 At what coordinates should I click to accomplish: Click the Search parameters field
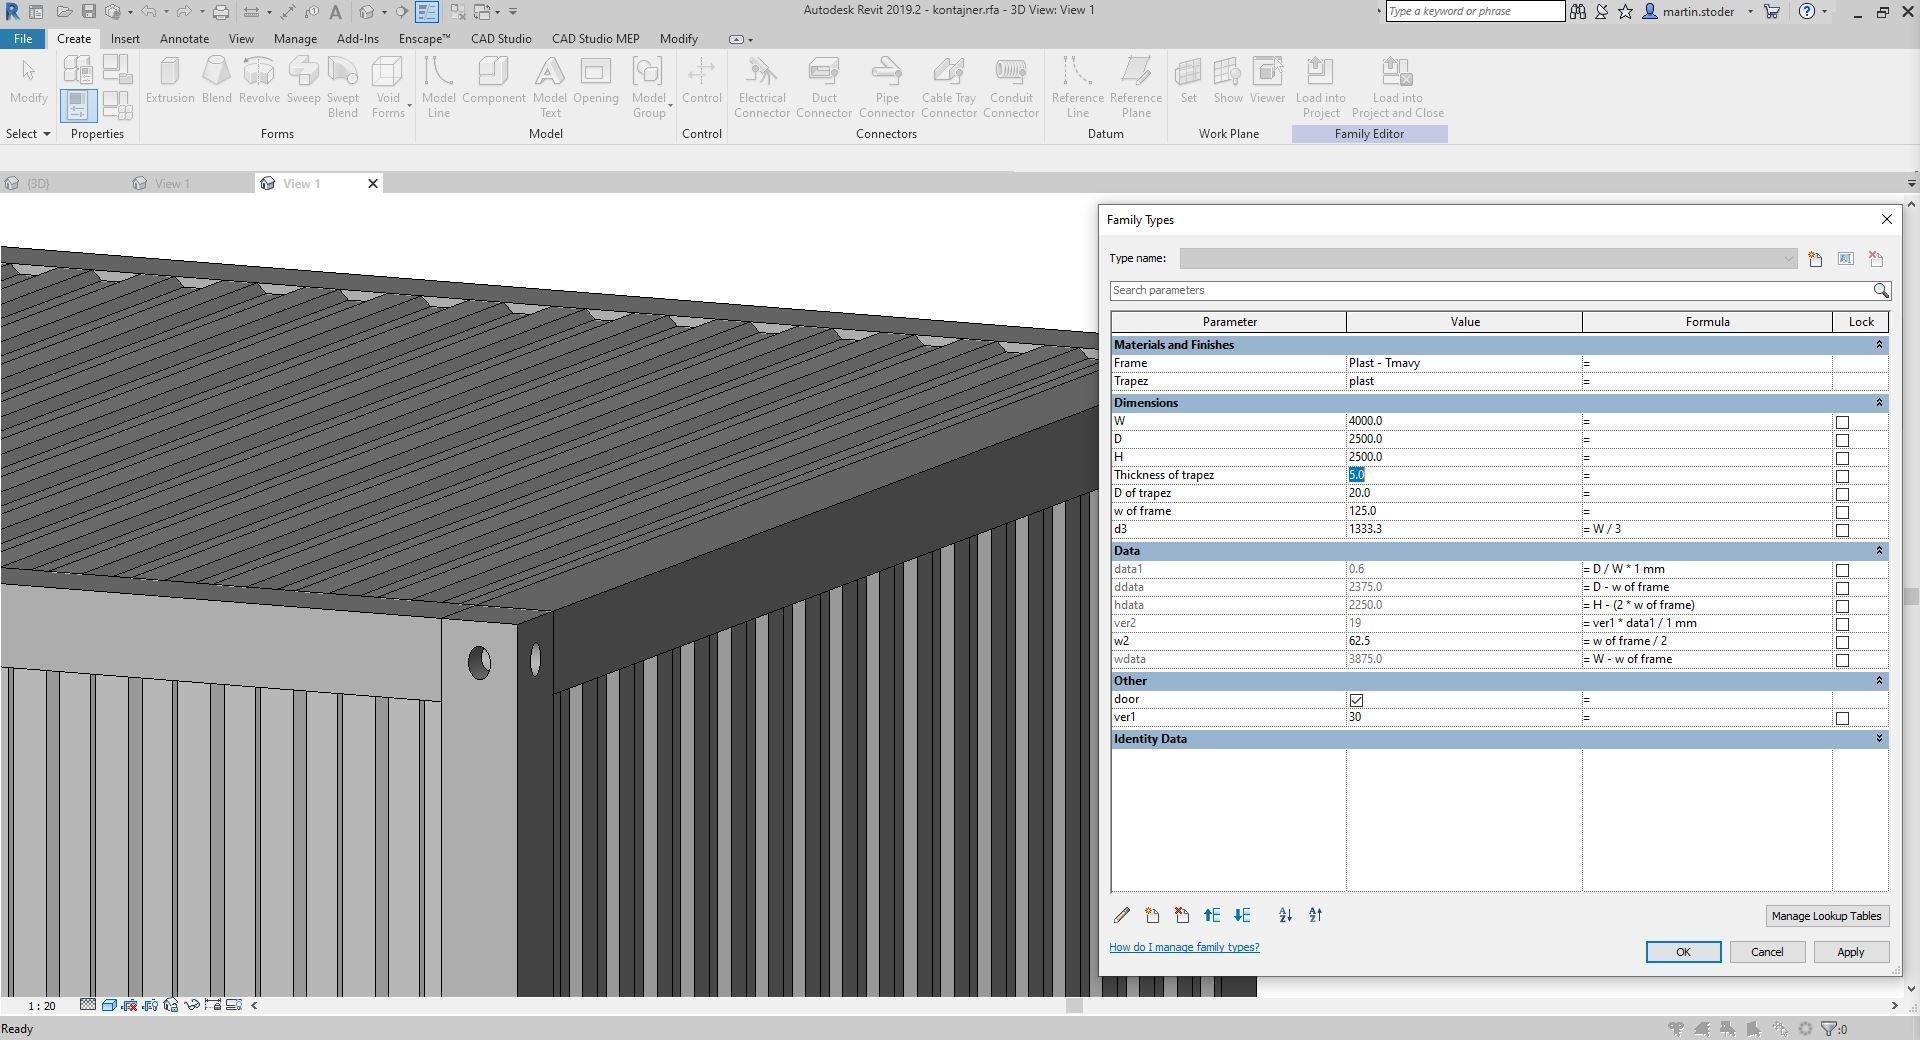coord(1490,290)
